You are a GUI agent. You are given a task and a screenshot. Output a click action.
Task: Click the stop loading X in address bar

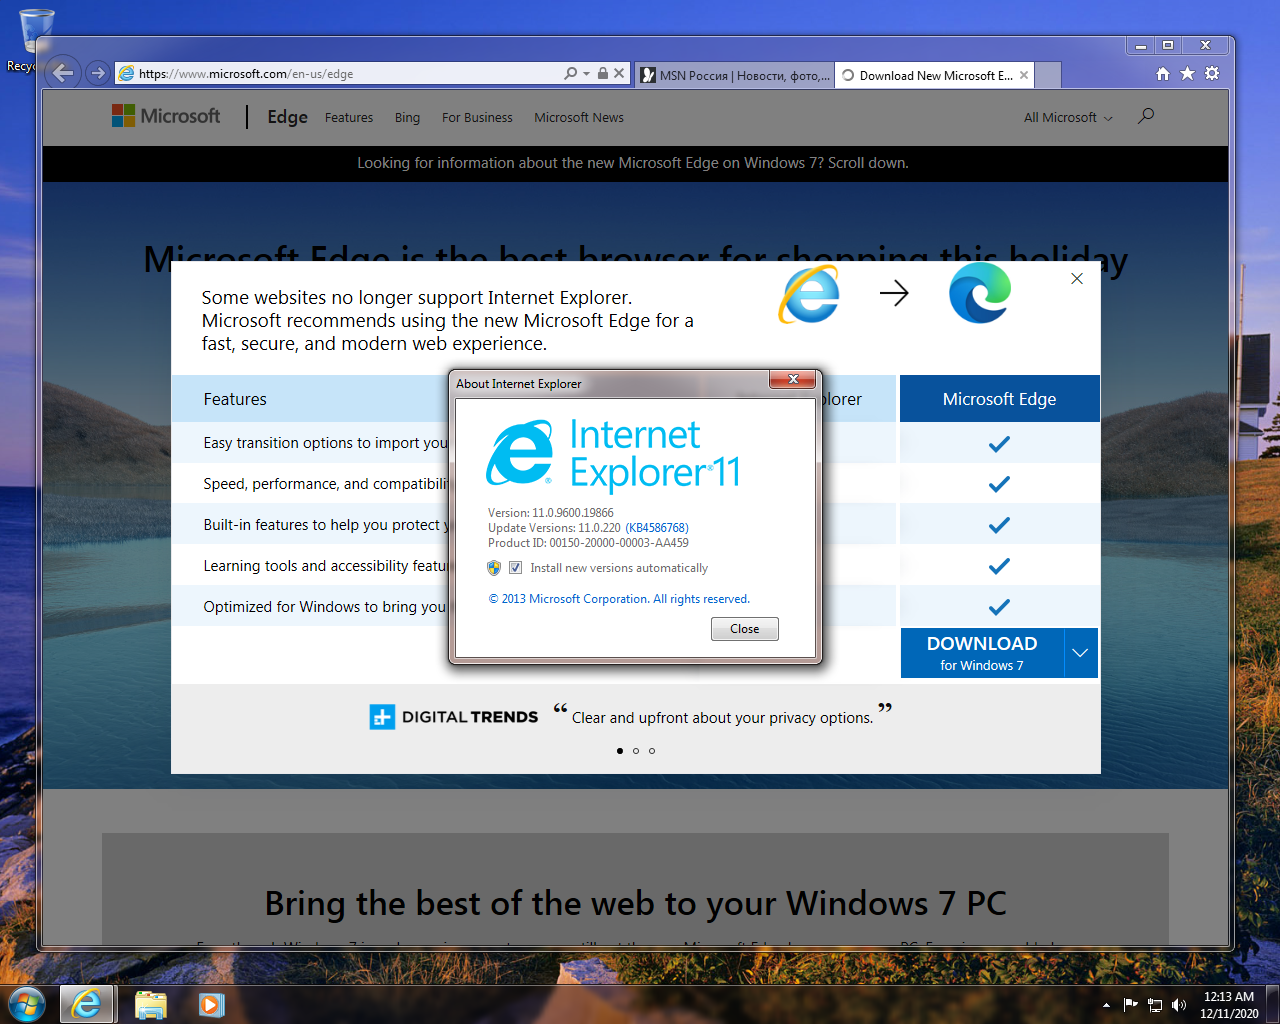click(619, 73)
